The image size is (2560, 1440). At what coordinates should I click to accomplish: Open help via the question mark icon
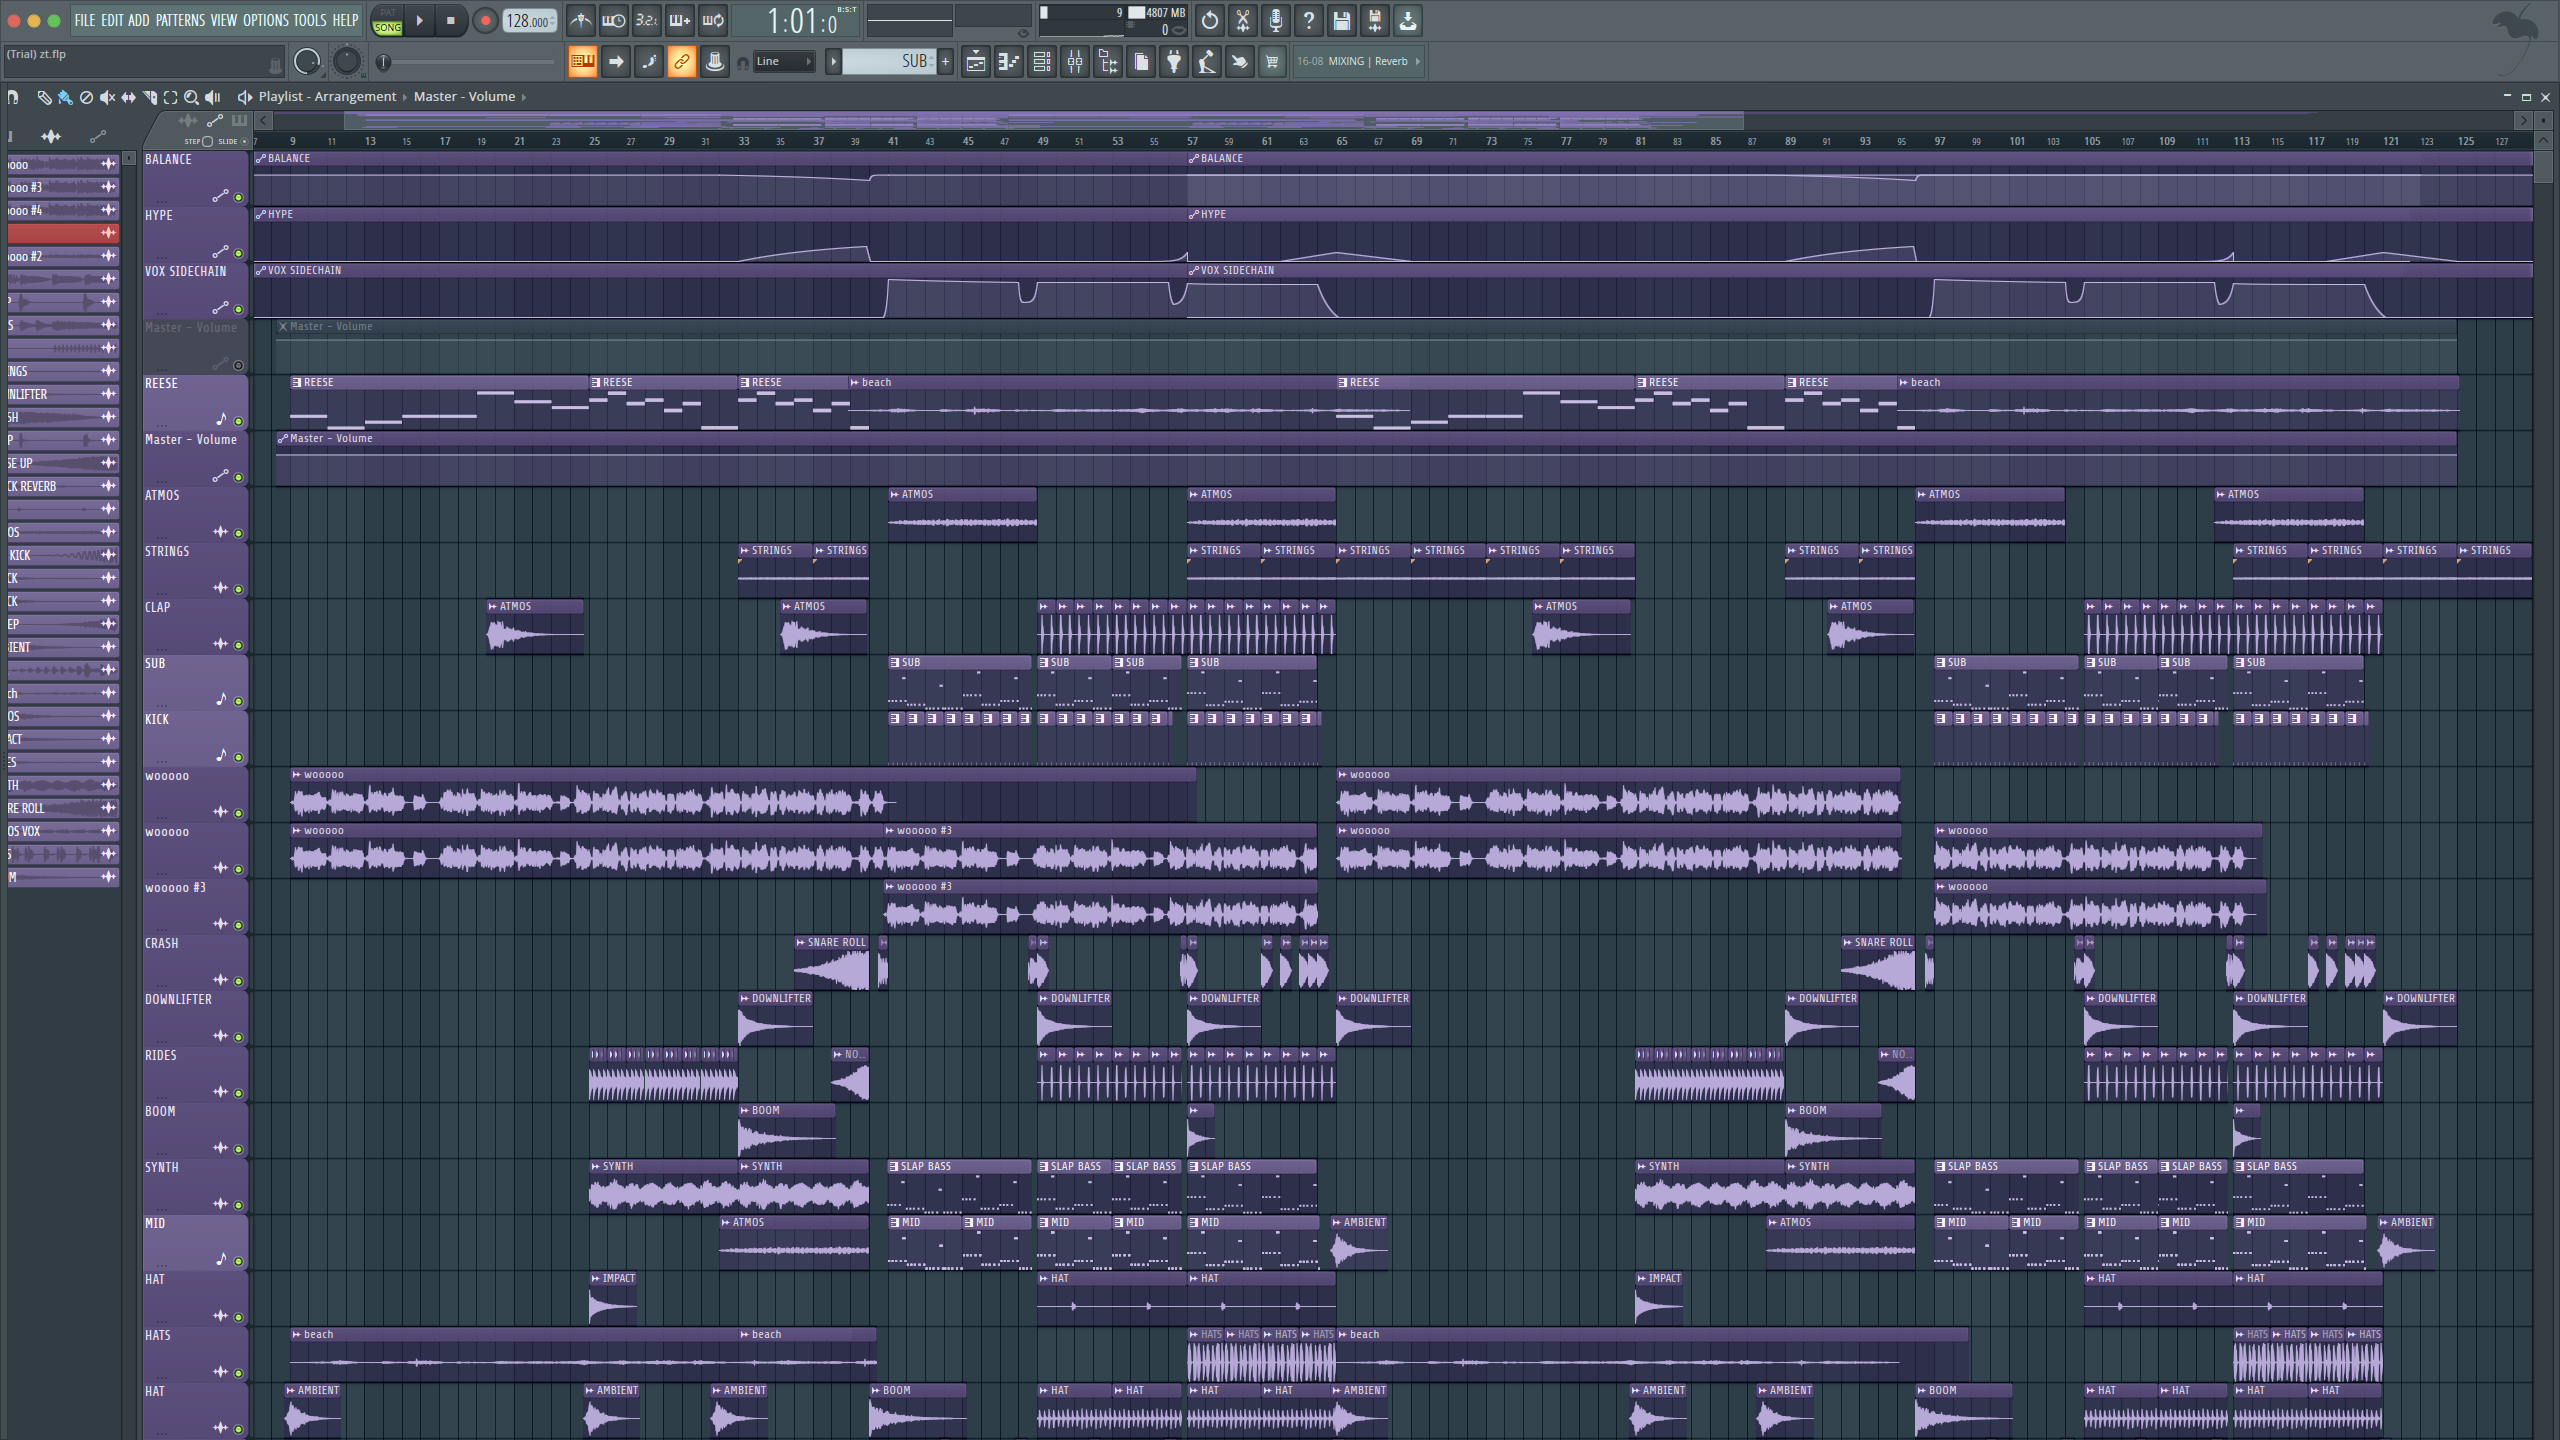pyautogui.click(x=1308, y=20)
